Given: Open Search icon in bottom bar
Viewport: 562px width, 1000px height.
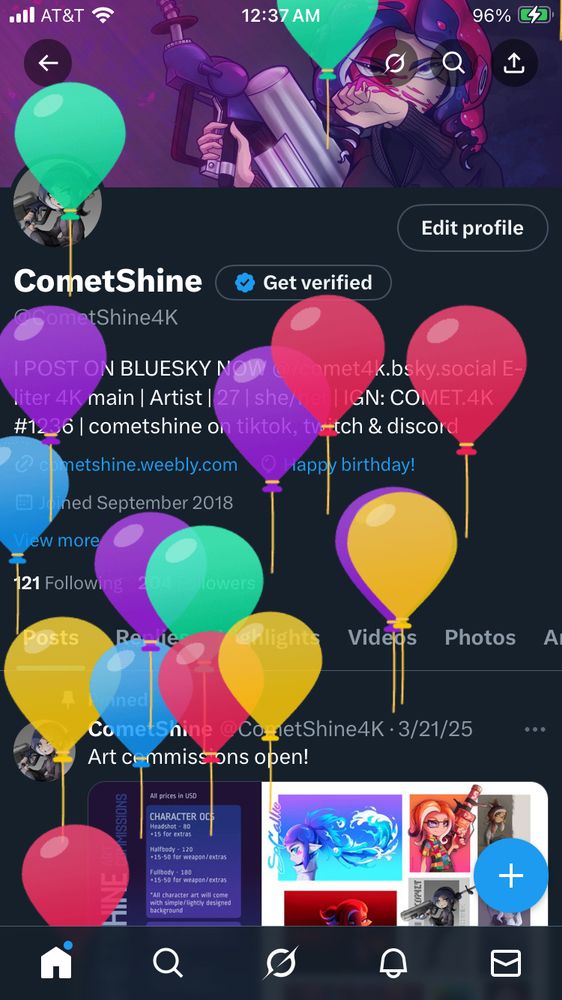Looking at the screenshot, I should pos(168,963).
